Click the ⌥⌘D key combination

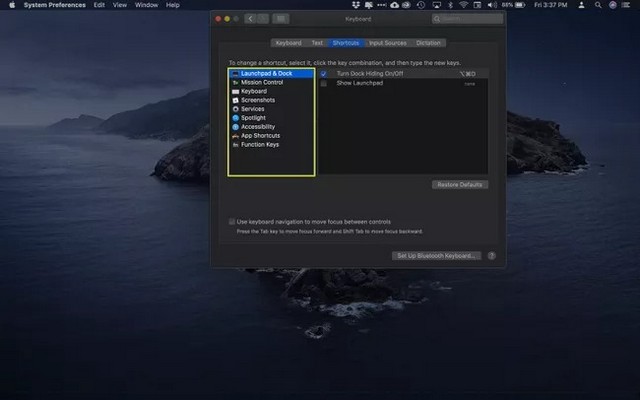[x=467, y=74]
